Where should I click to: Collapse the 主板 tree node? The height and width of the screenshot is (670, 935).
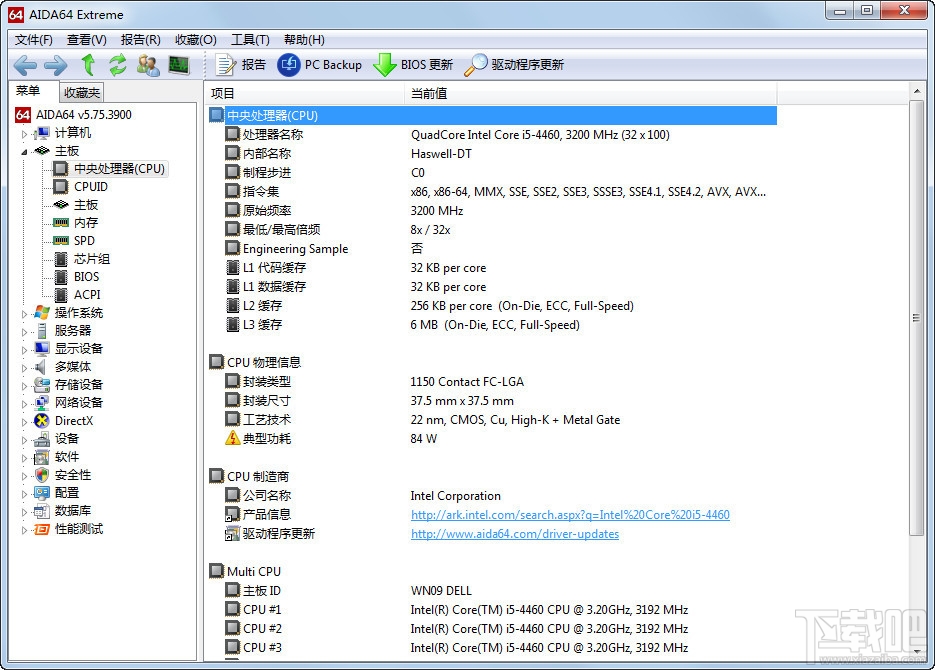tap(24, 151)
